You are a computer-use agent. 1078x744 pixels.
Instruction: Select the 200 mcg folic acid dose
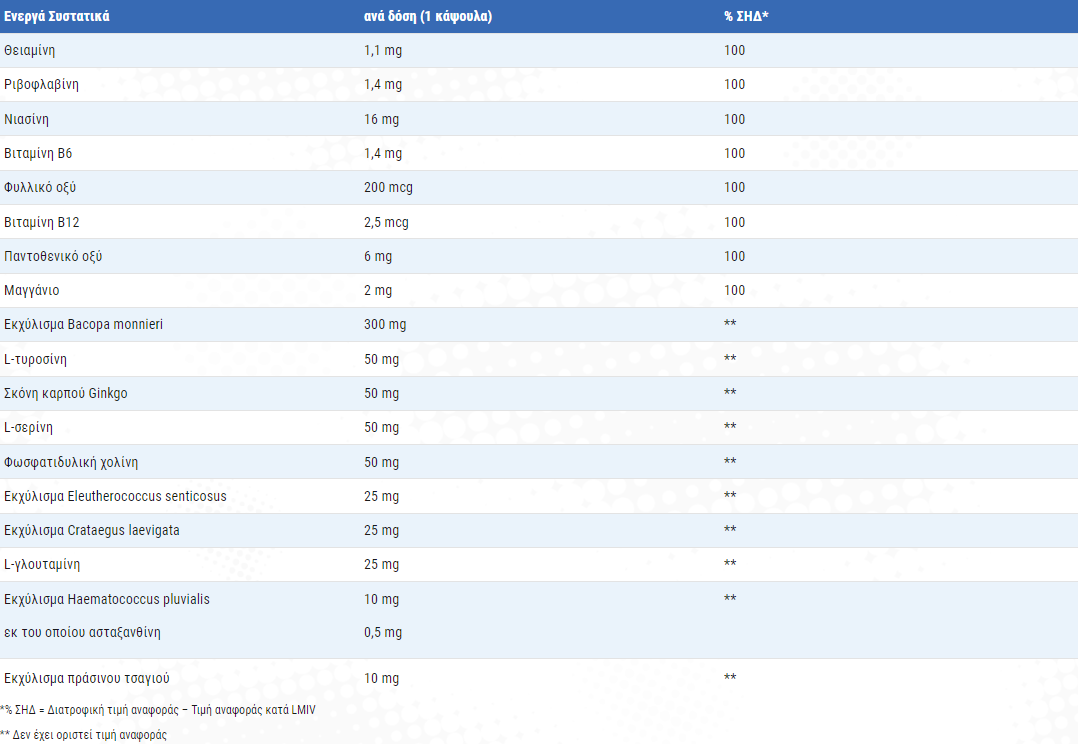pyautogui.click(x=388, y=187)
